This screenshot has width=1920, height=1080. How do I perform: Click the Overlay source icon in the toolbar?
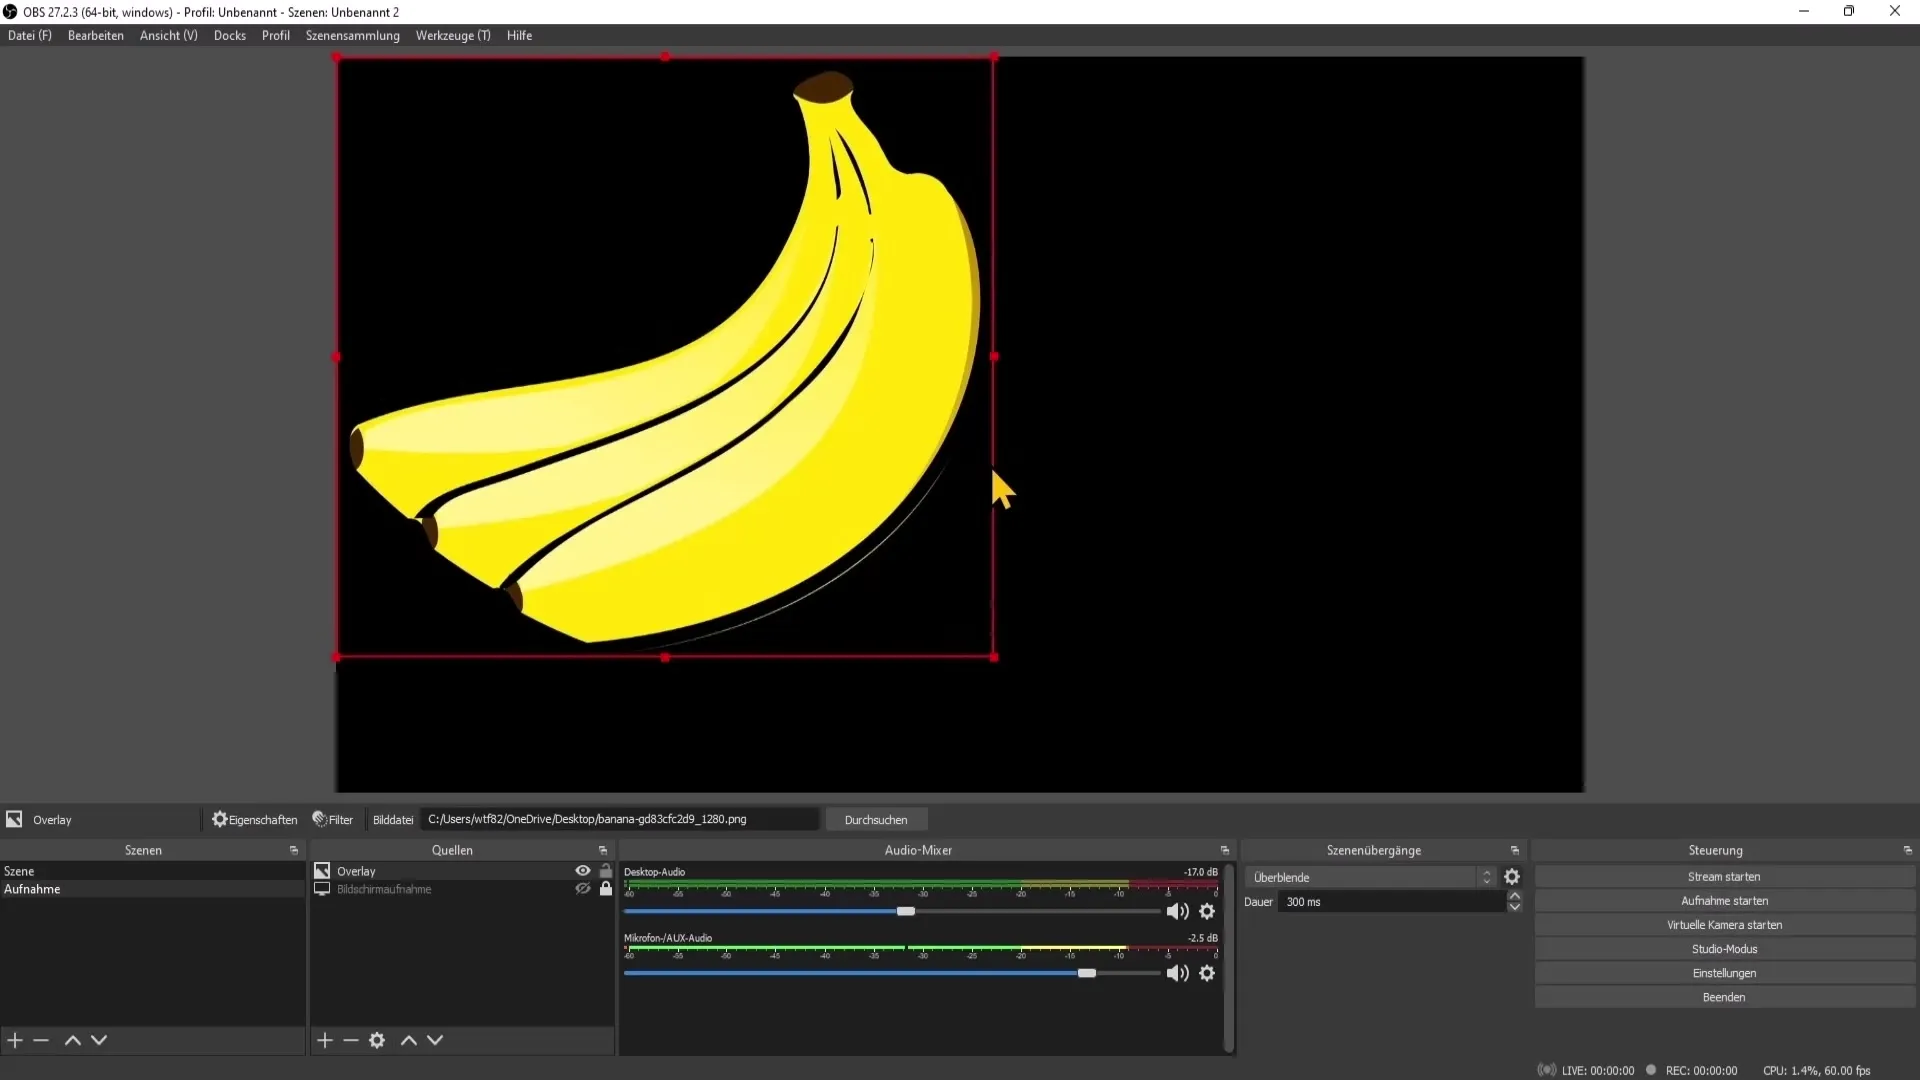(x=14, y=819)
